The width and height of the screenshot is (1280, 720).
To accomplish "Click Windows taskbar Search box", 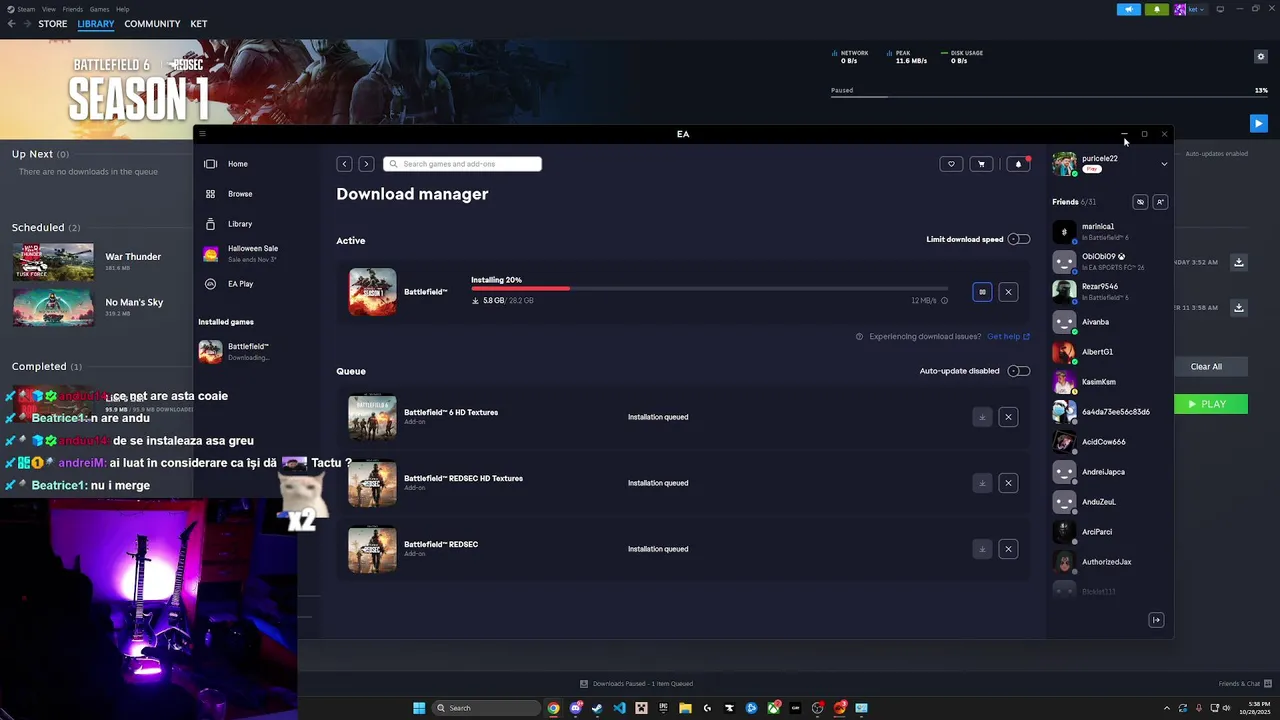I will coord(486,708).
